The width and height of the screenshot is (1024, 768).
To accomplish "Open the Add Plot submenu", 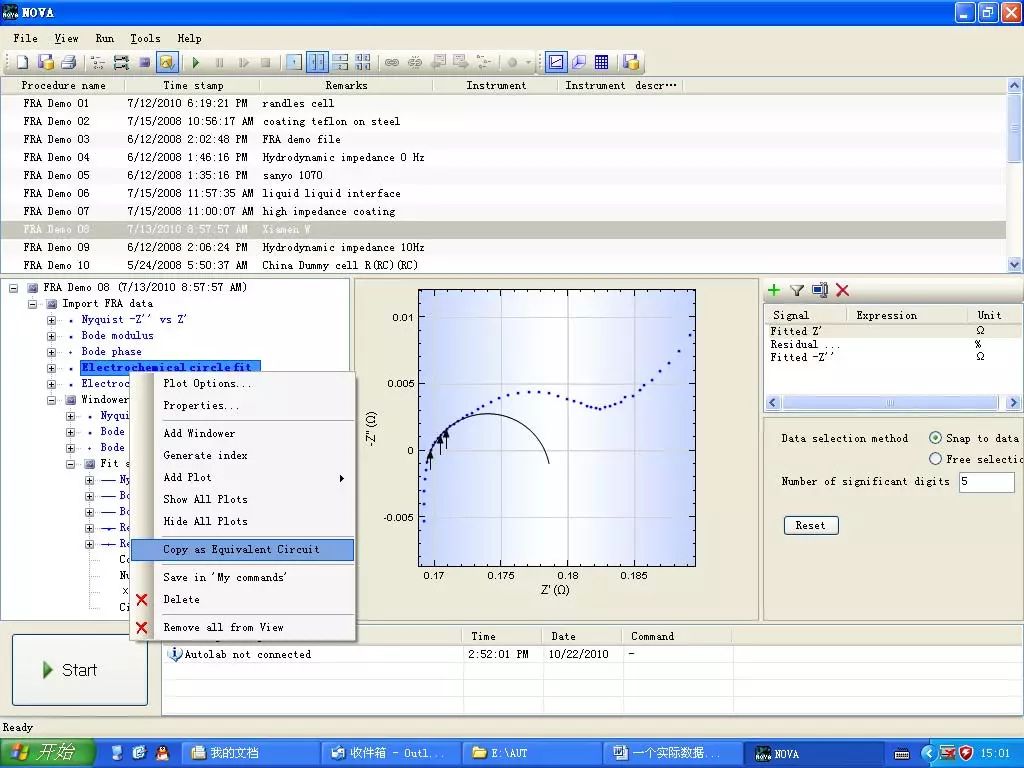I will pyautogui.click(x=242, y=478).
